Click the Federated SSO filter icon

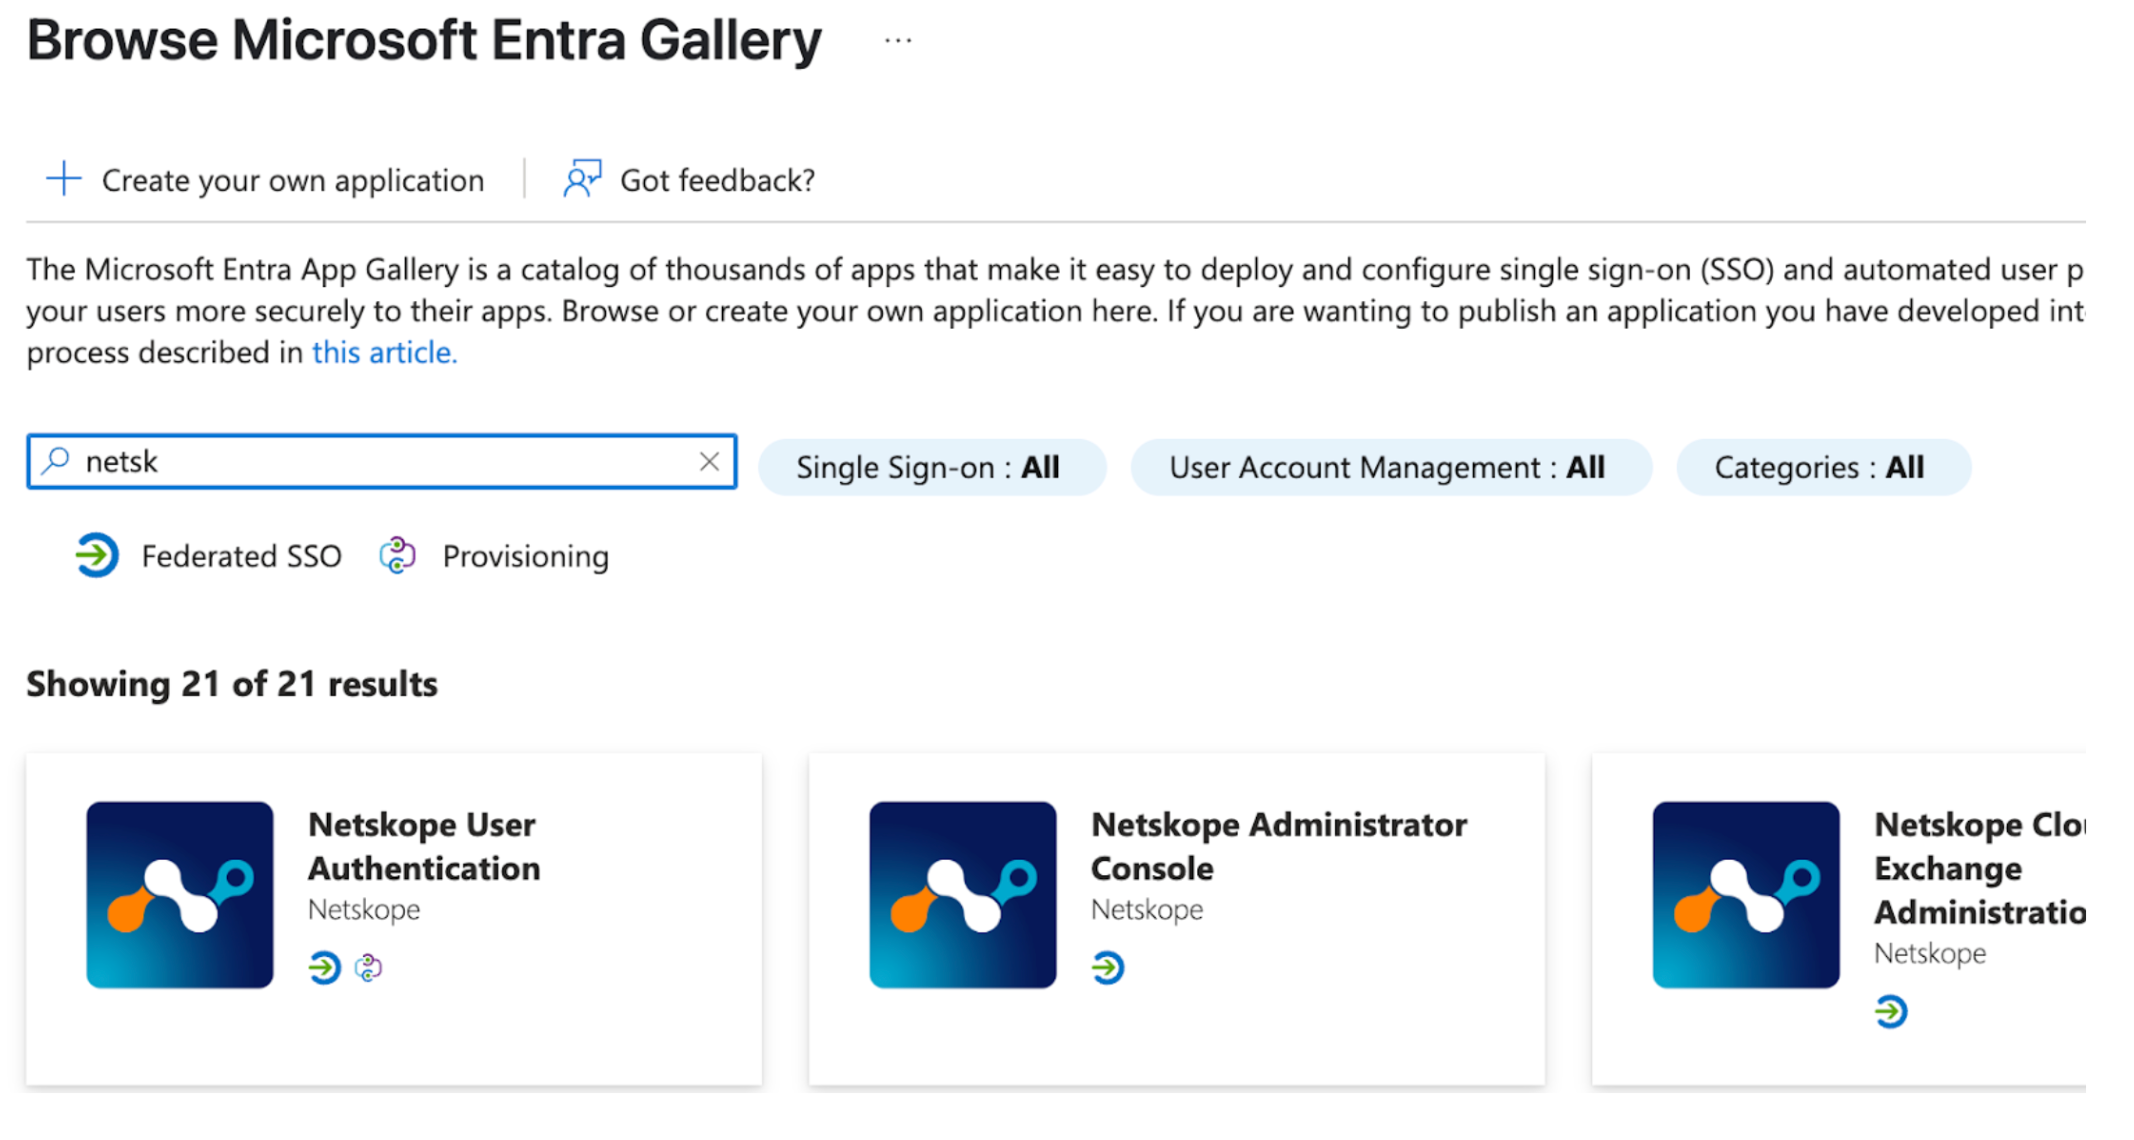coord(95,556)
